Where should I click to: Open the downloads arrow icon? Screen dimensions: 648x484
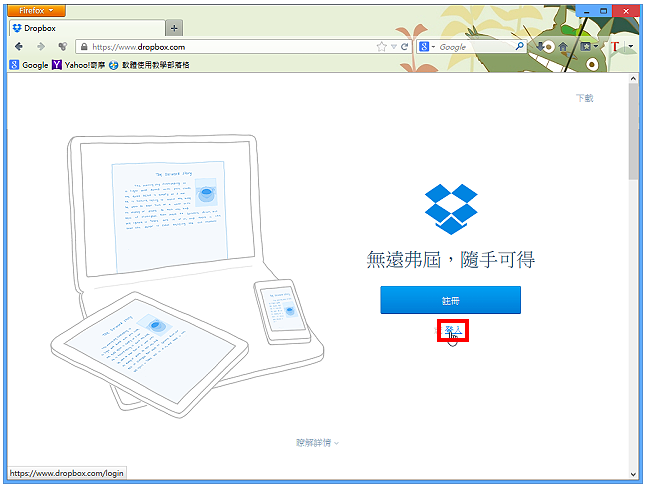tap(540, 47)
